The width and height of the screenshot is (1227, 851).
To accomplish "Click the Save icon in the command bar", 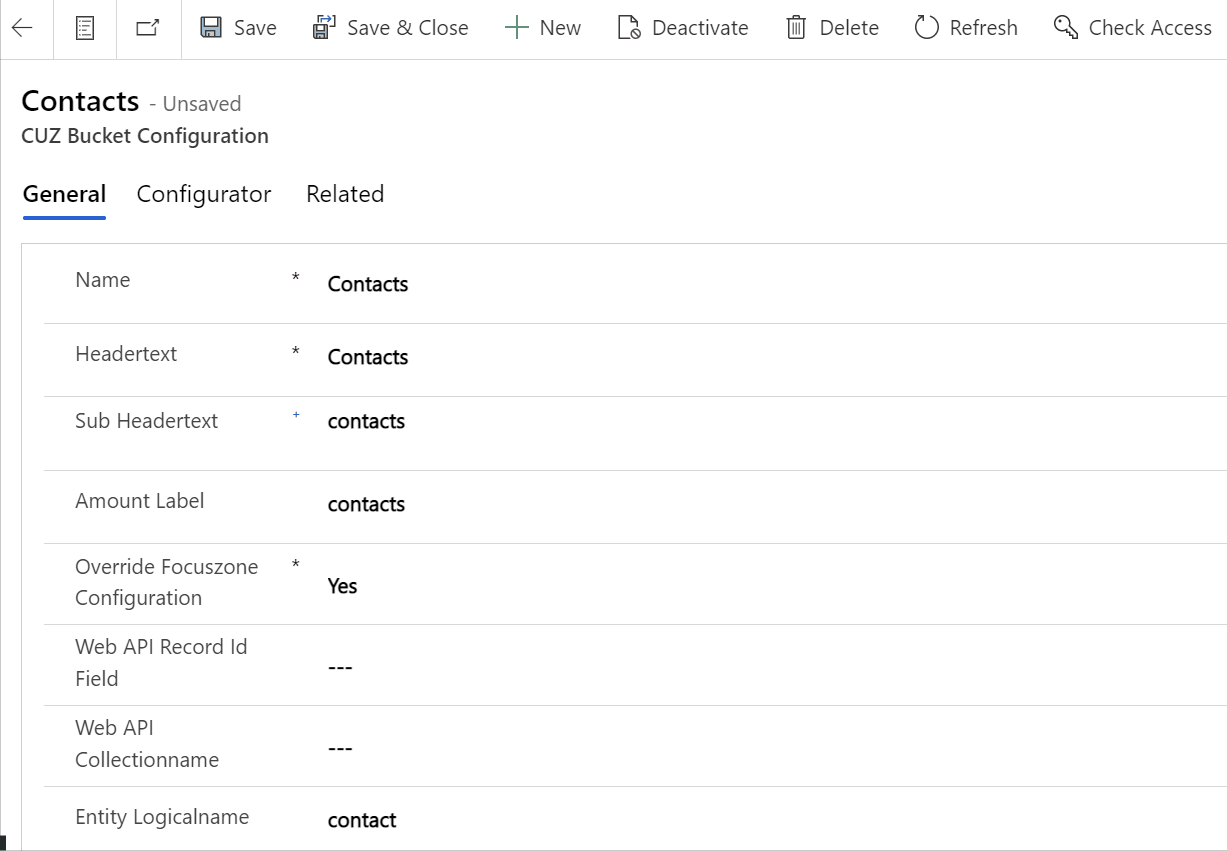I will point(237,27).
